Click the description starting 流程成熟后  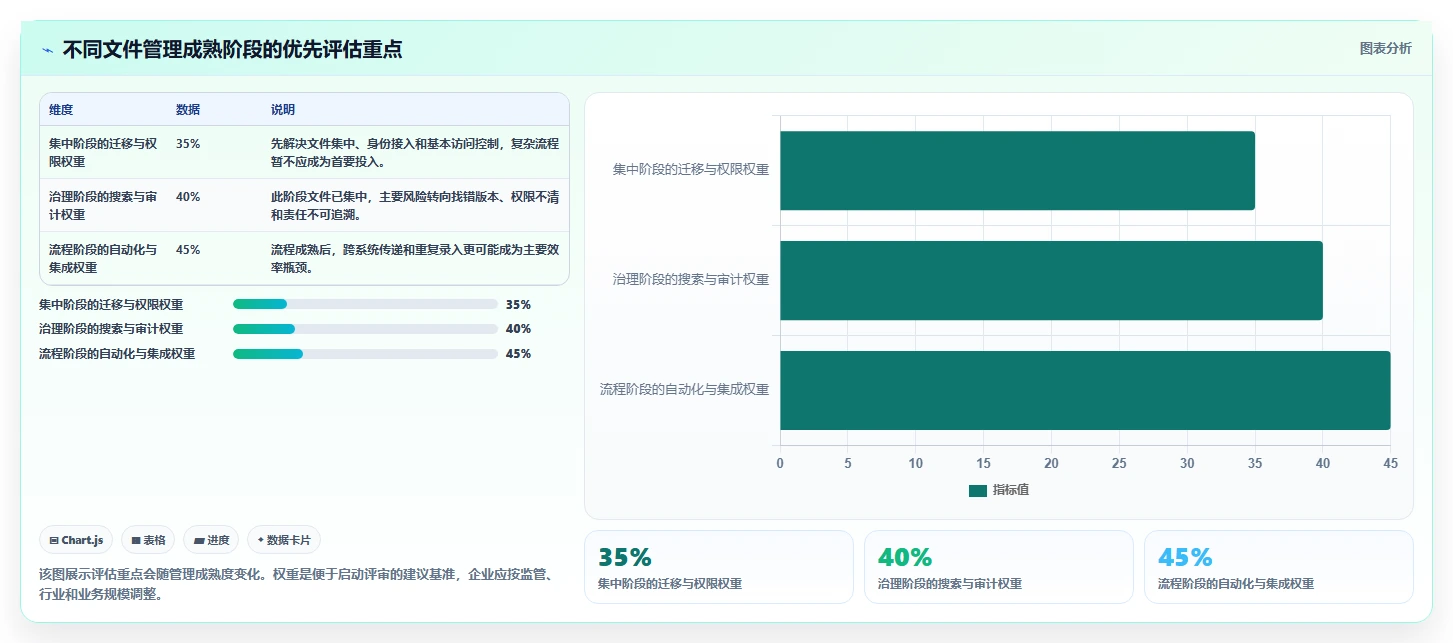415,258
